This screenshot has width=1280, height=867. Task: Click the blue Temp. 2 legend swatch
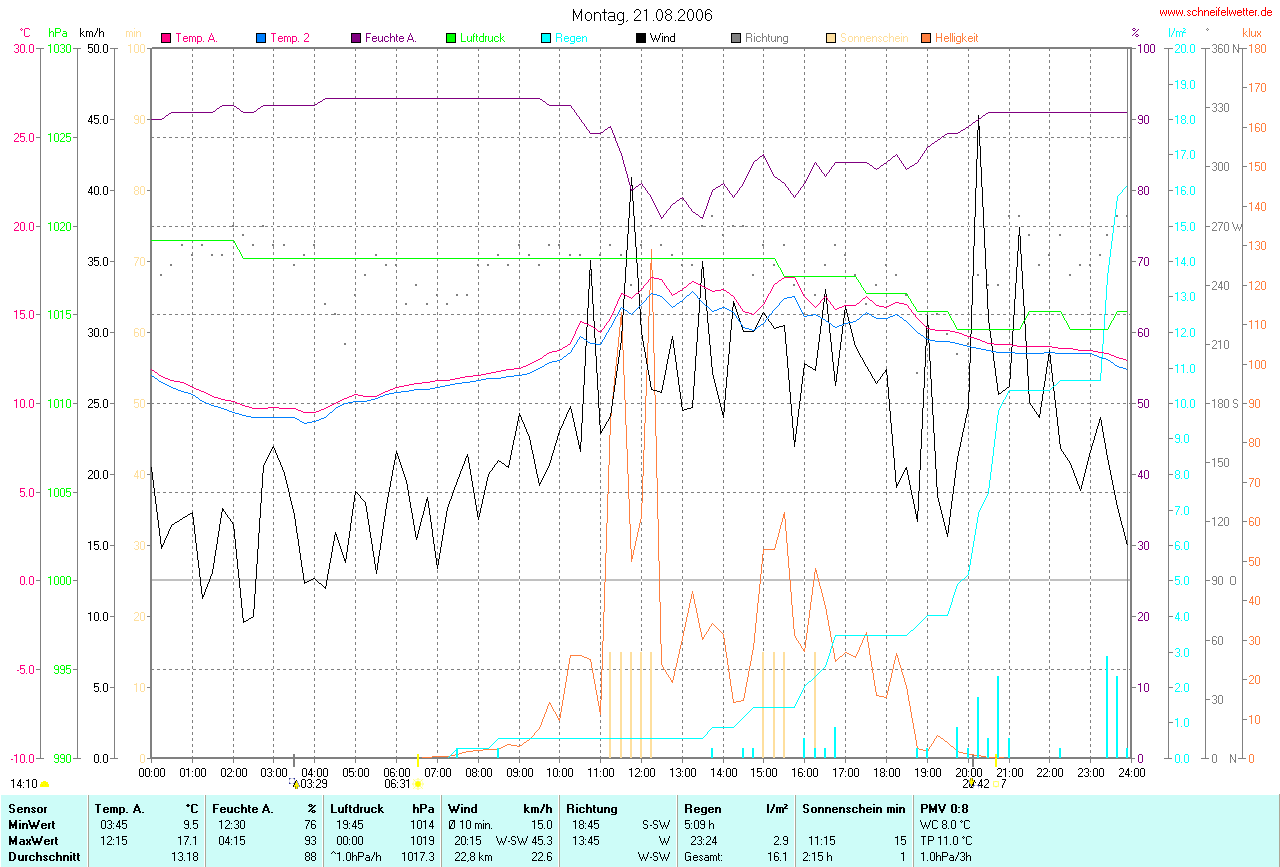pos(261,38)
